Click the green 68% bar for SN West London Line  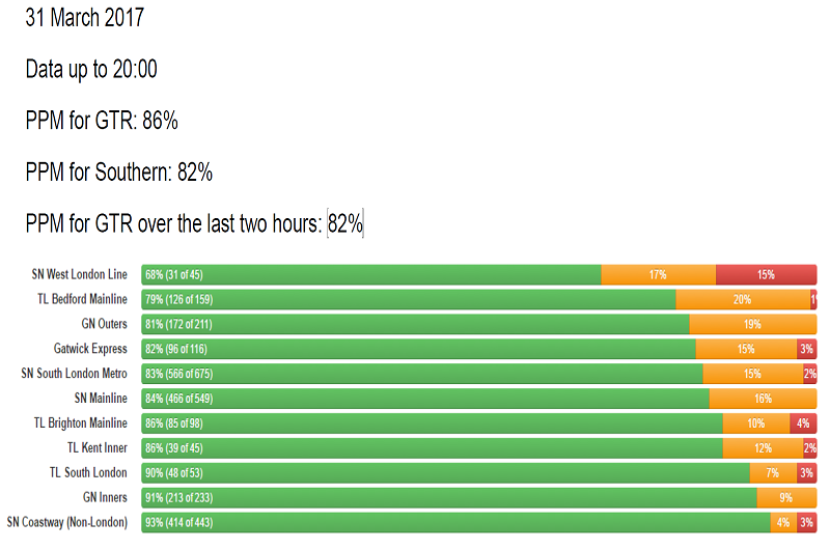point(371,275)
